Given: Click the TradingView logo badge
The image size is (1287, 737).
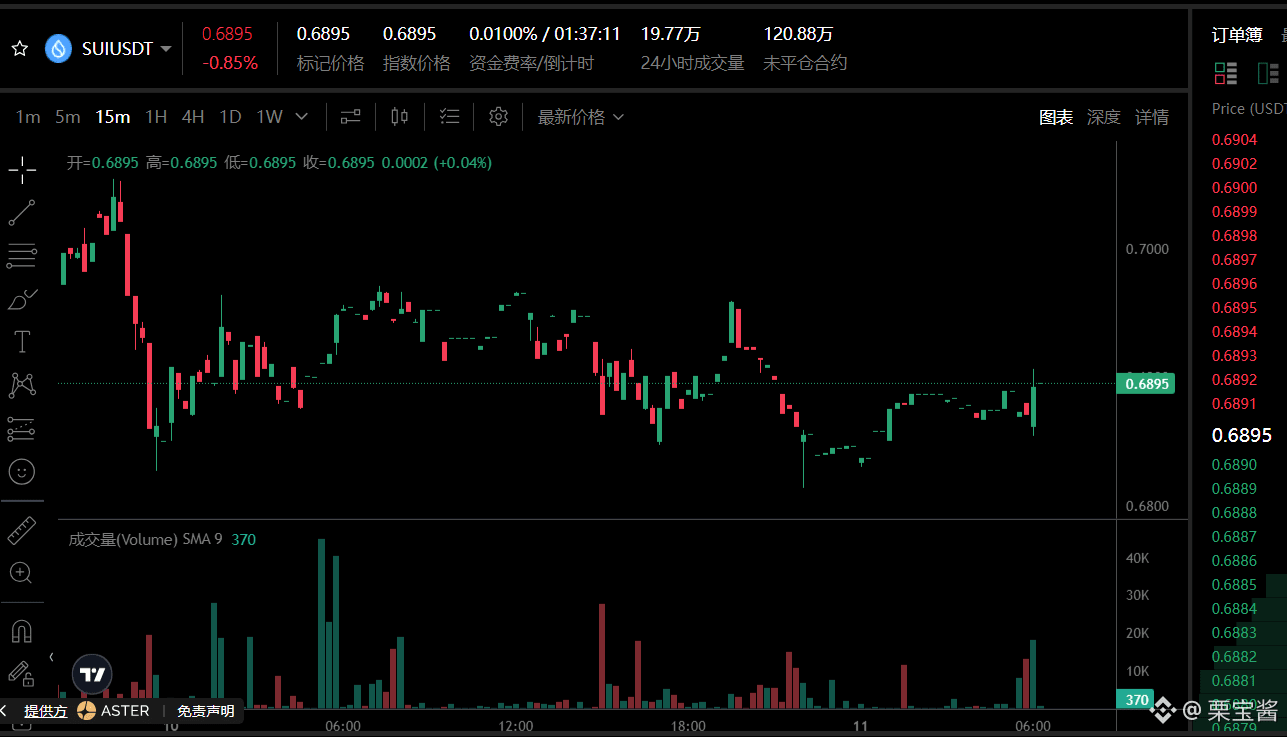Looking at the screenshot, I should (x=93, y=674).
